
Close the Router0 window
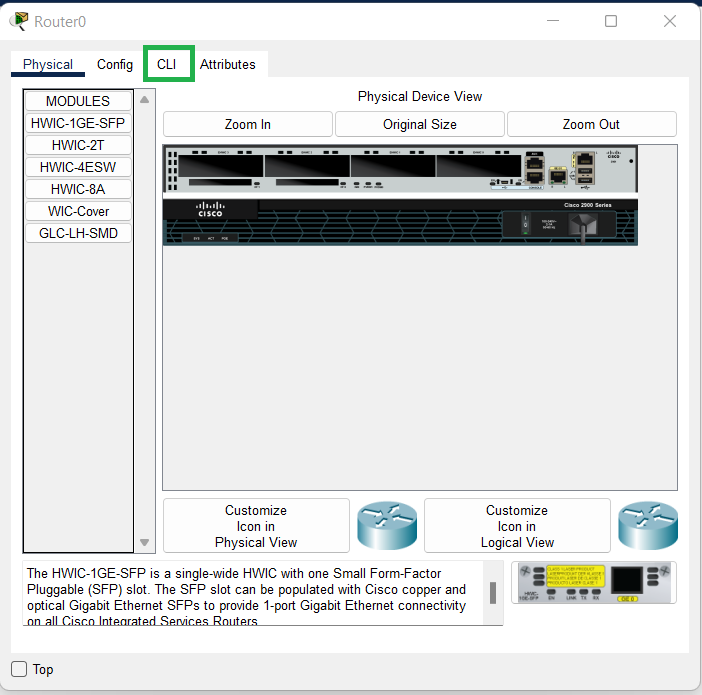point(670,21)
